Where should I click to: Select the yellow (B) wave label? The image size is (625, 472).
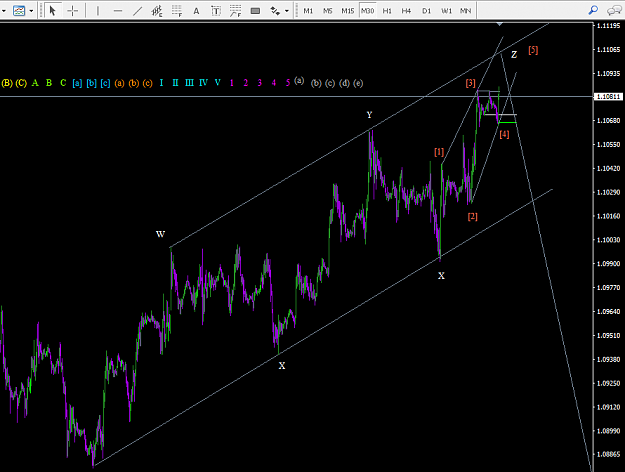pos(7,83)
